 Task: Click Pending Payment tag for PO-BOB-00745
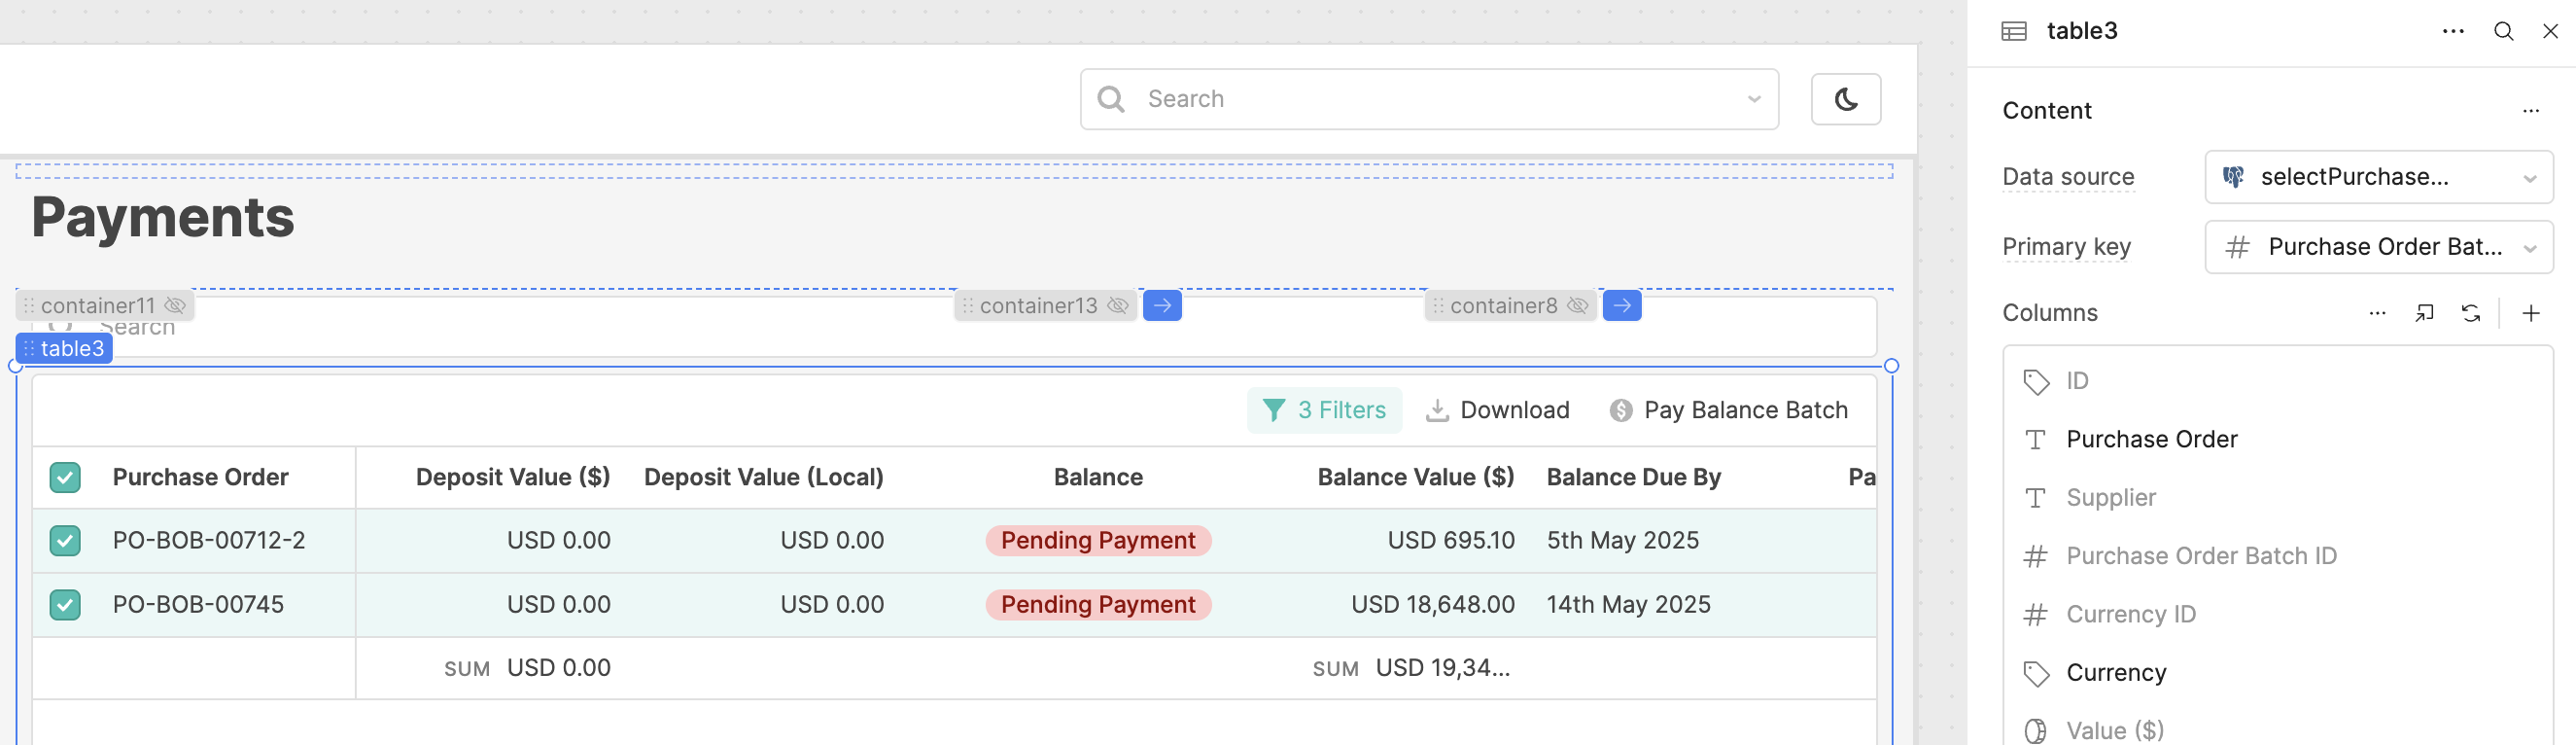[x=1097, y=605]
